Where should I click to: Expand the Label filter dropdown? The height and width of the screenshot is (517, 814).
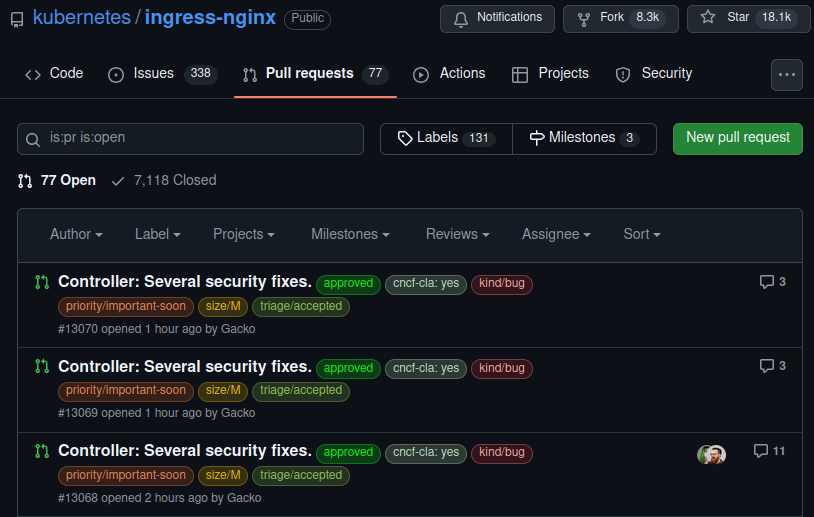(x=157, y=234)
